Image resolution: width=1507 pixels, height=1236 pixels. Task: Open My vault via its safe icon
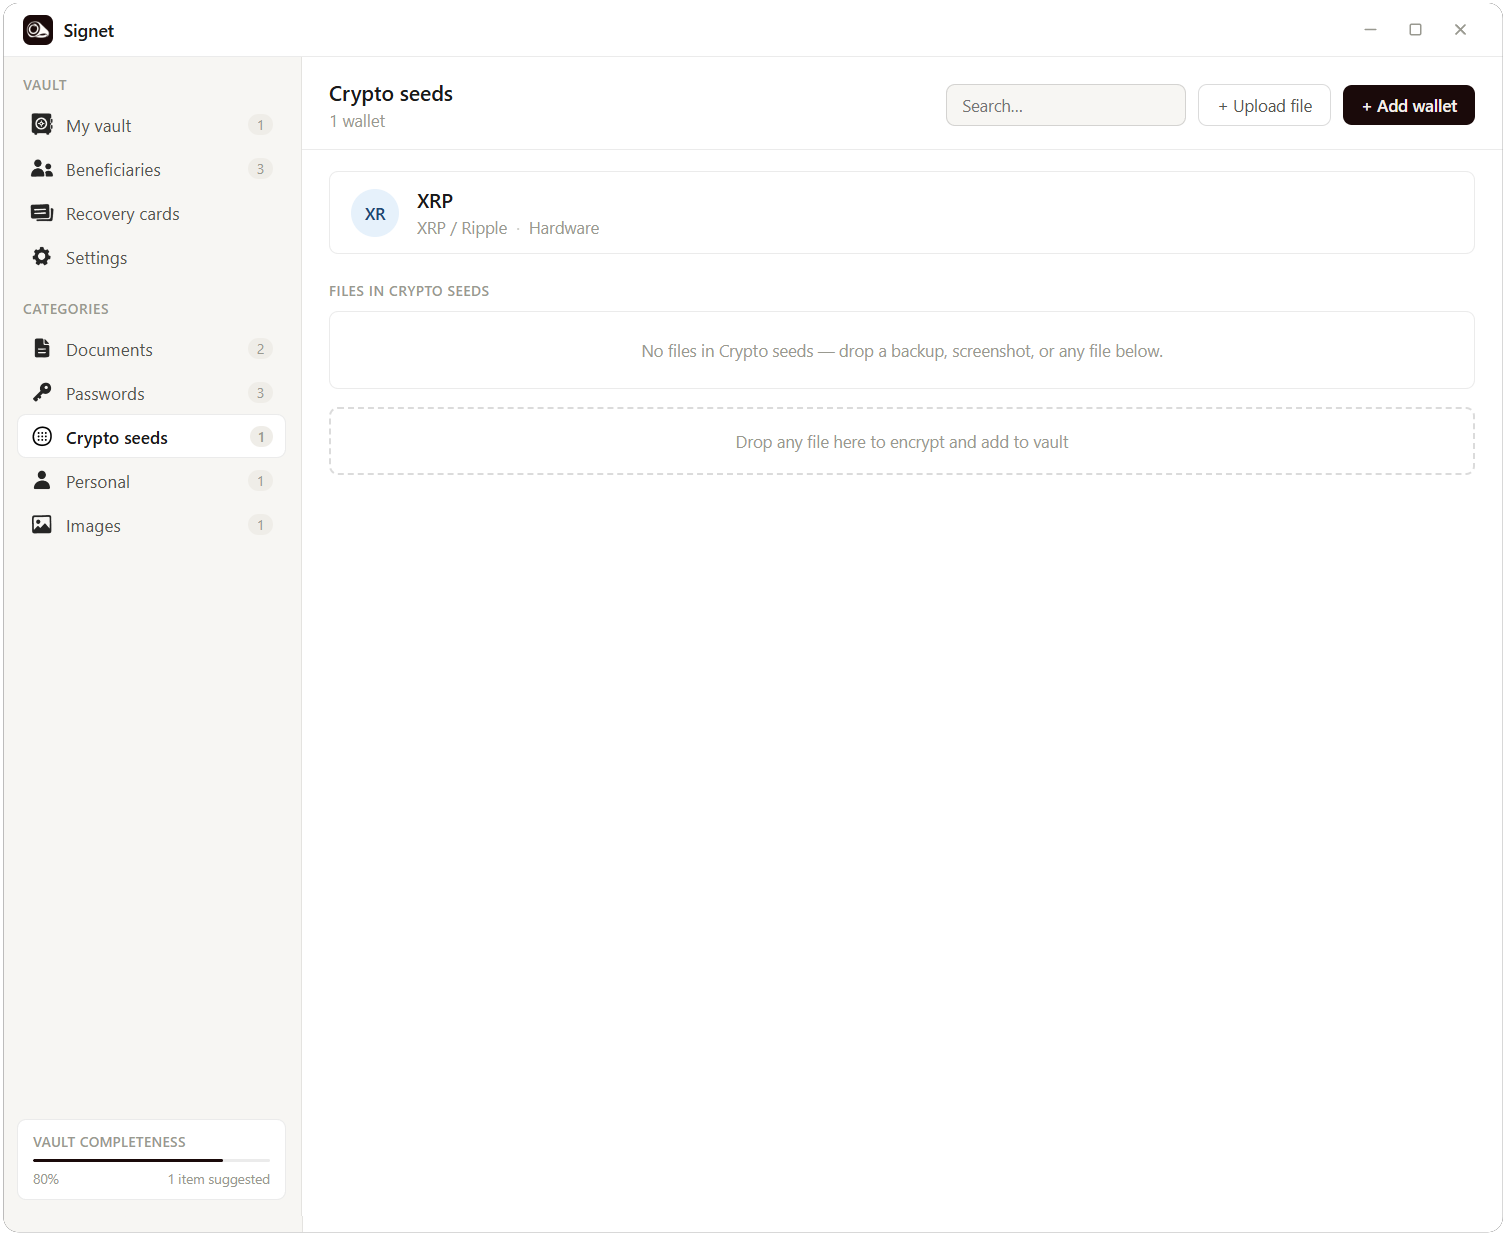pyautogui.click(x=42, y=125)
